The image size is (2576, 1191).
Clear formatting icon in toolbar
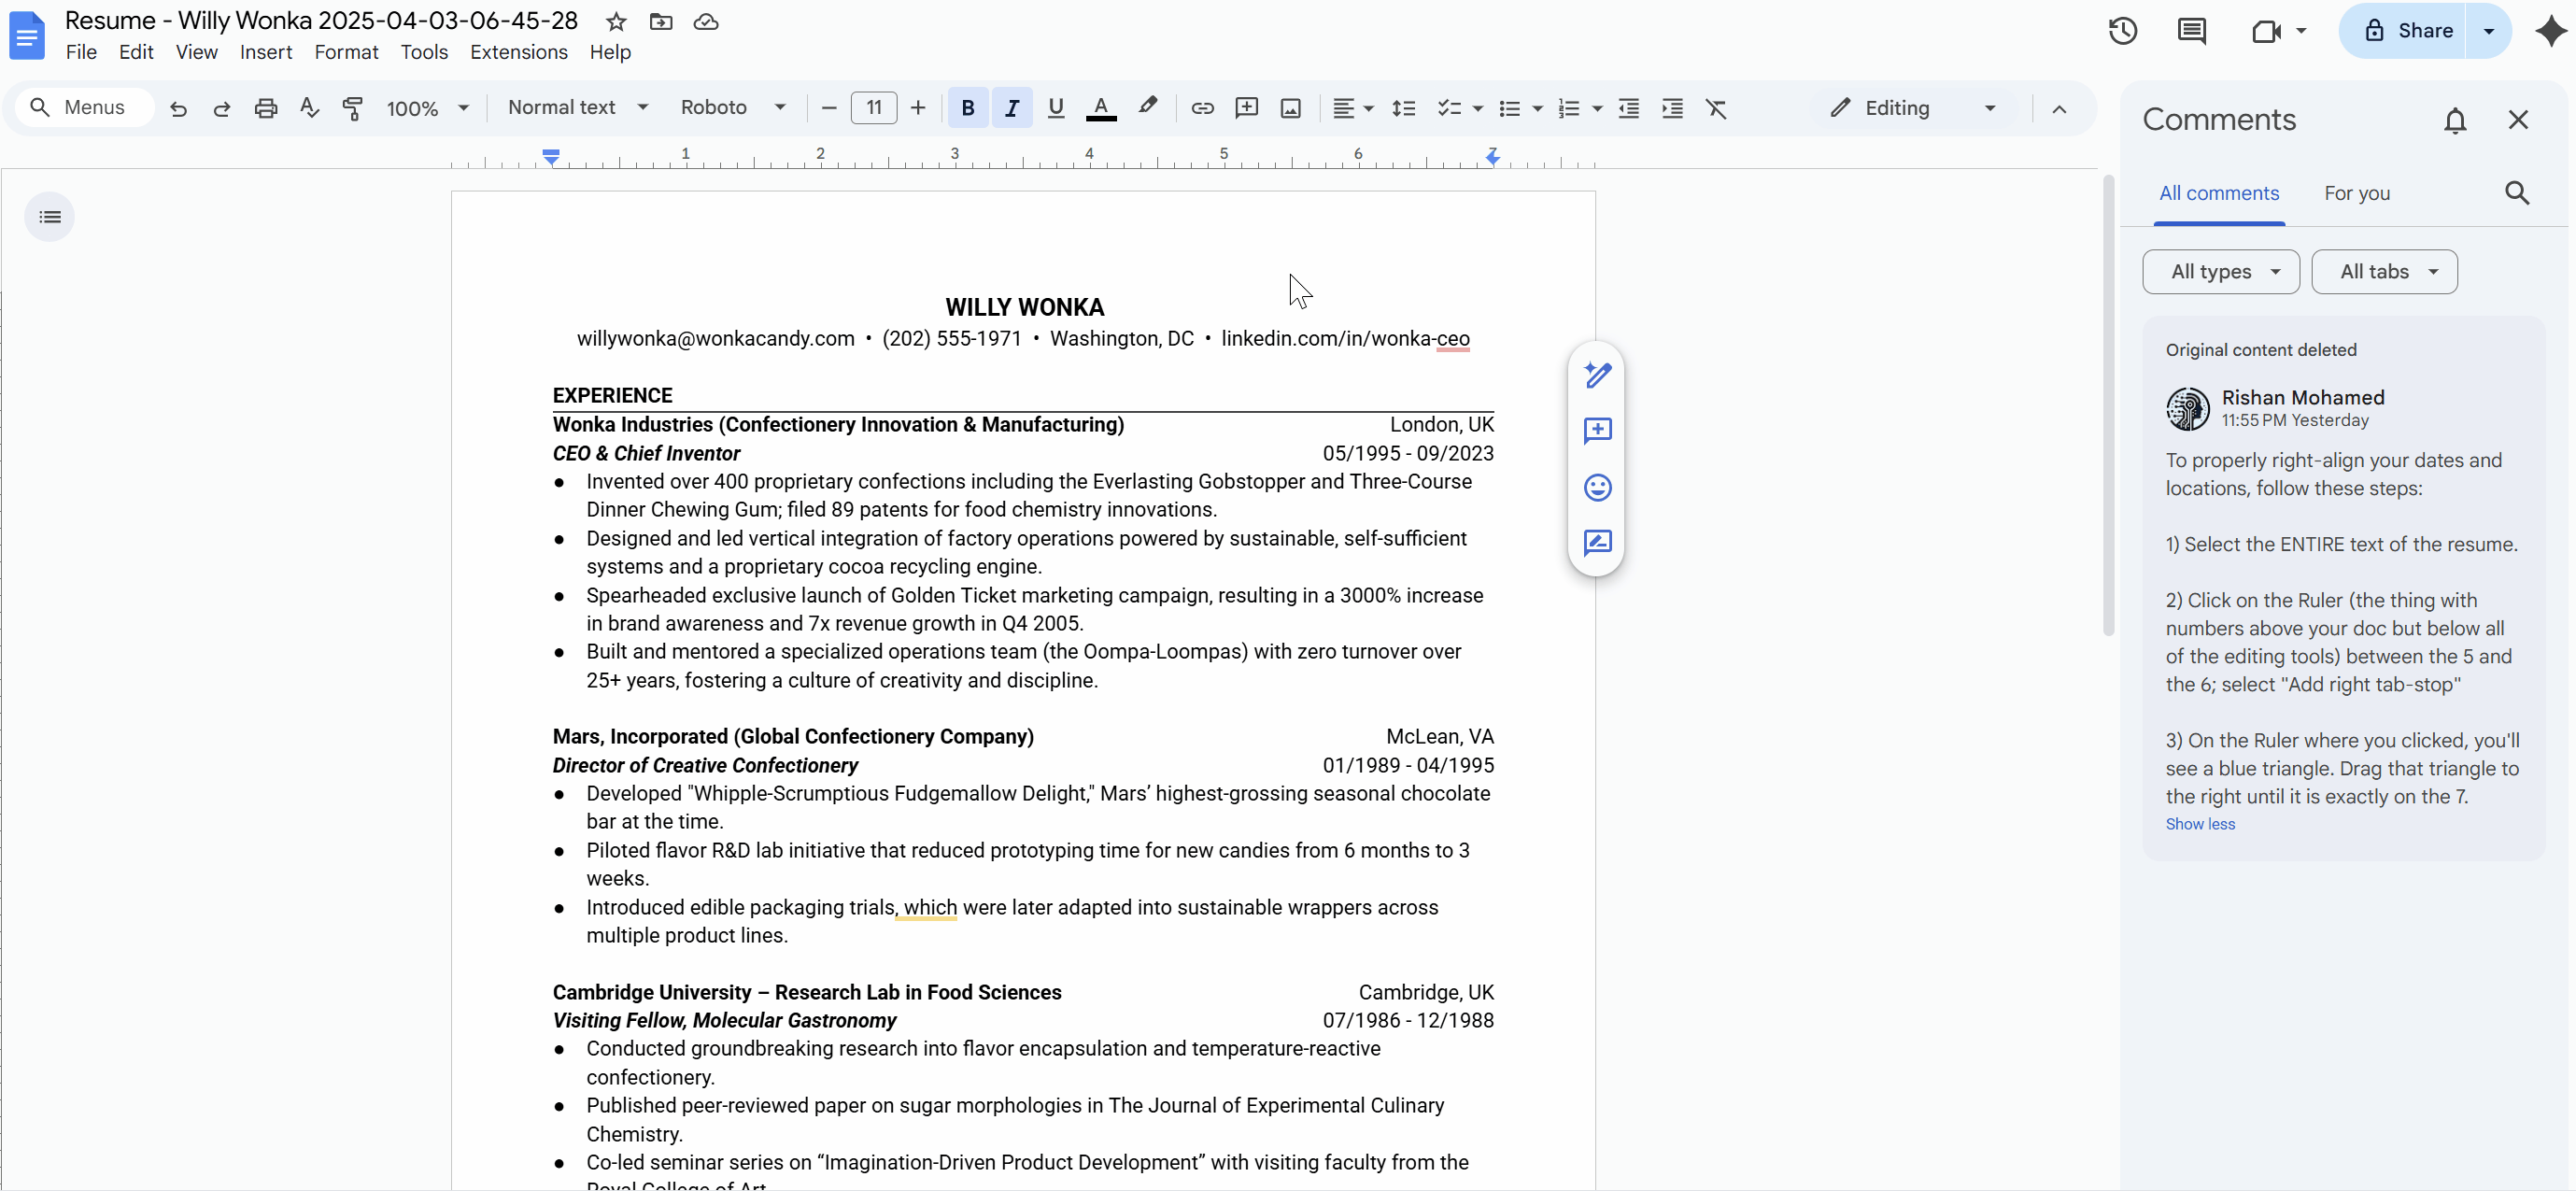tap(1716, 108)
